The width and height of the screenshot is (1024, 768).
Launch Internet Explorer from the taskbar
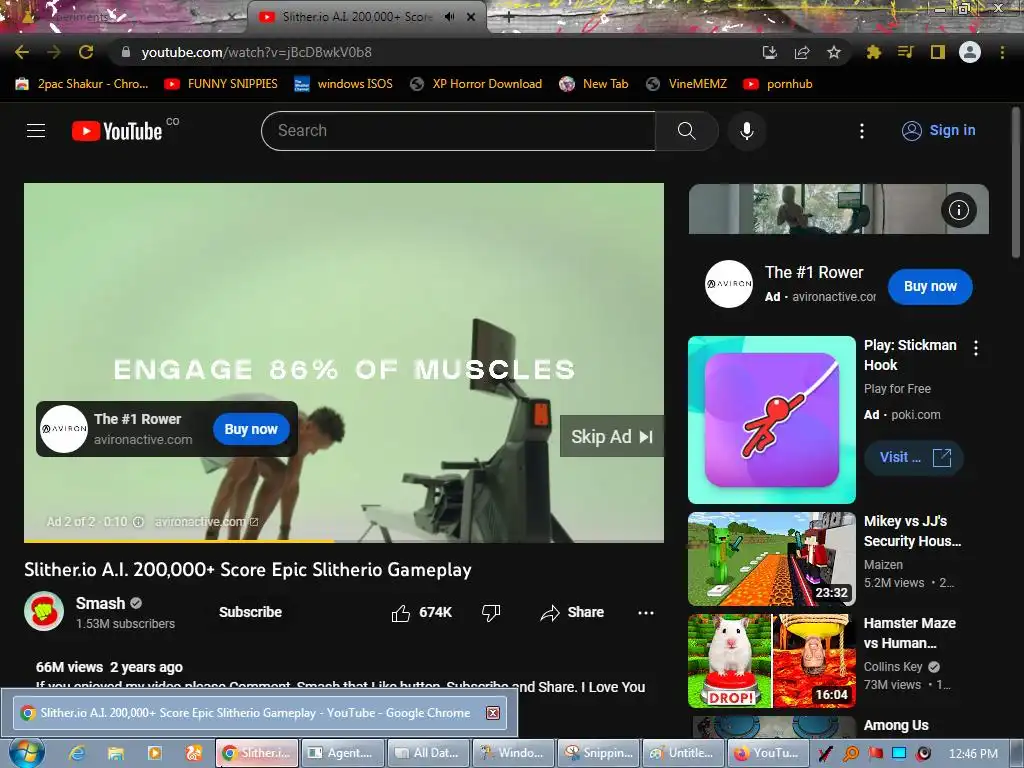pos(77,753)
